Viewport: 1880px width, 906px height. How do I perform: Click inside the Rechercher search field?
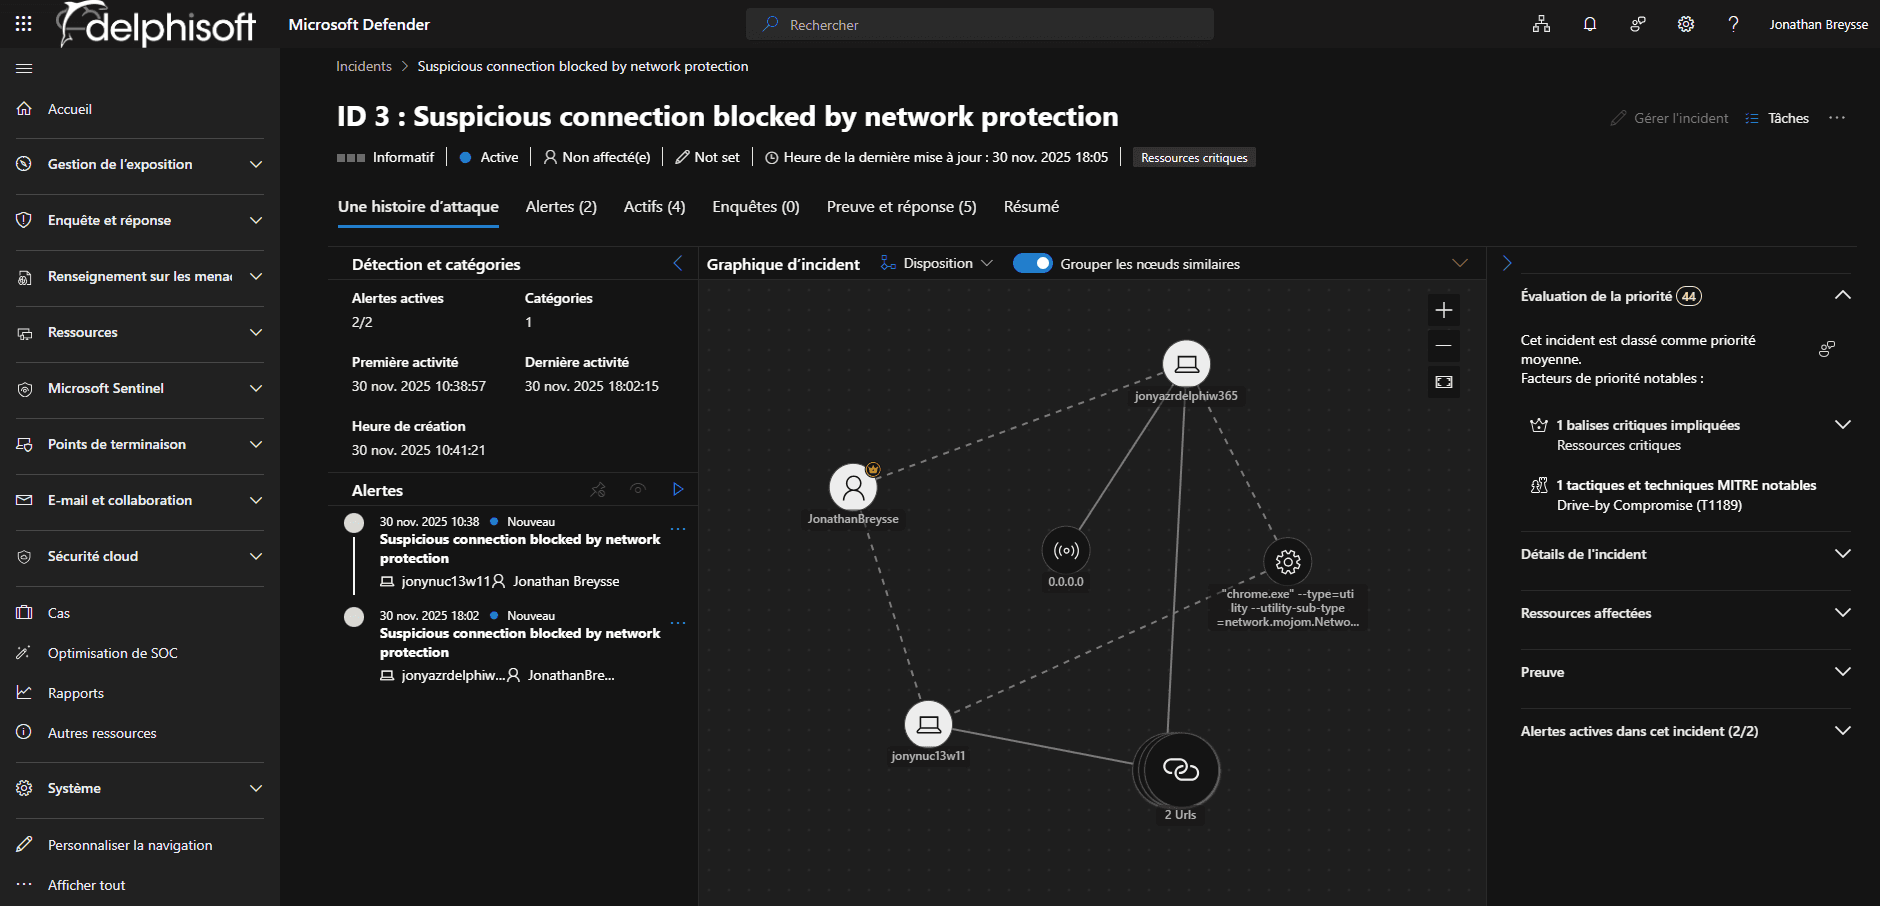(980, 23)
